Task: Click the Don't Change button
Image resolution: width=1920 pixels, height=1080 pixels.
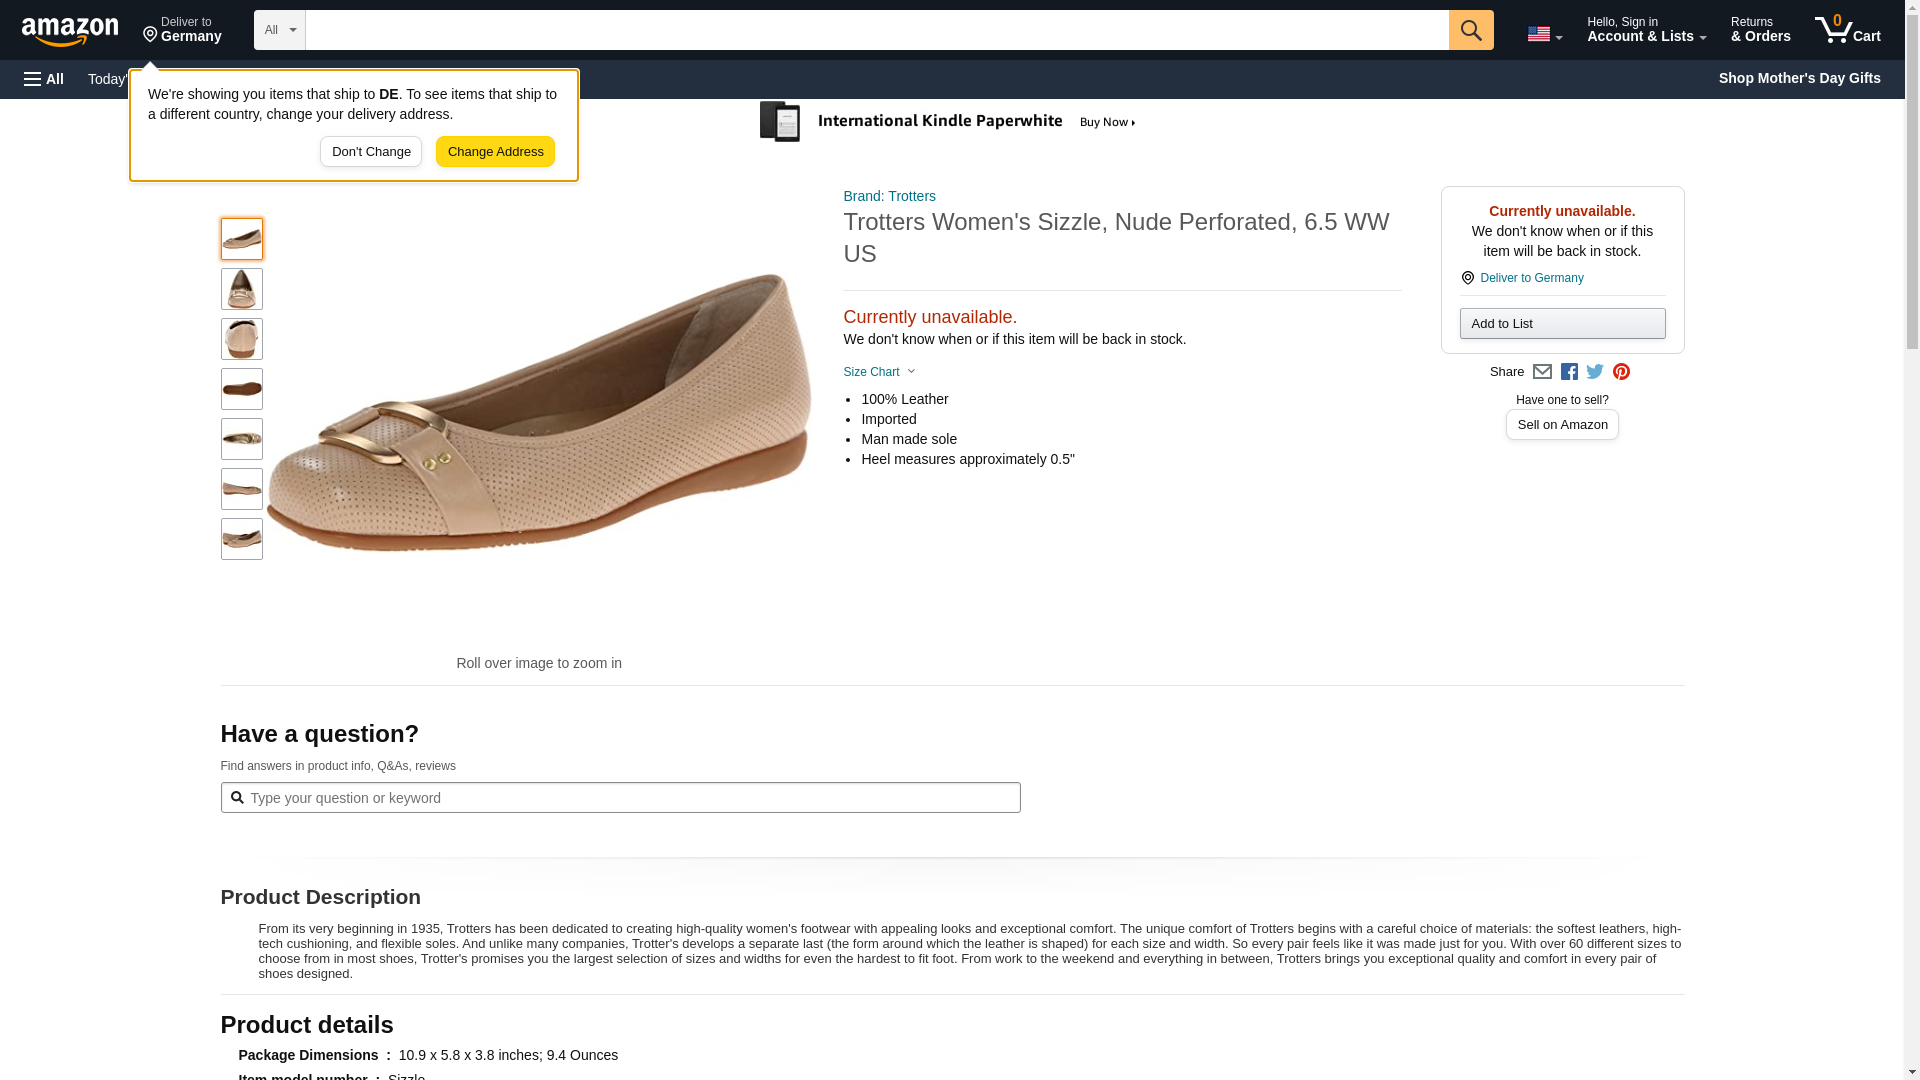Action: 371,152
